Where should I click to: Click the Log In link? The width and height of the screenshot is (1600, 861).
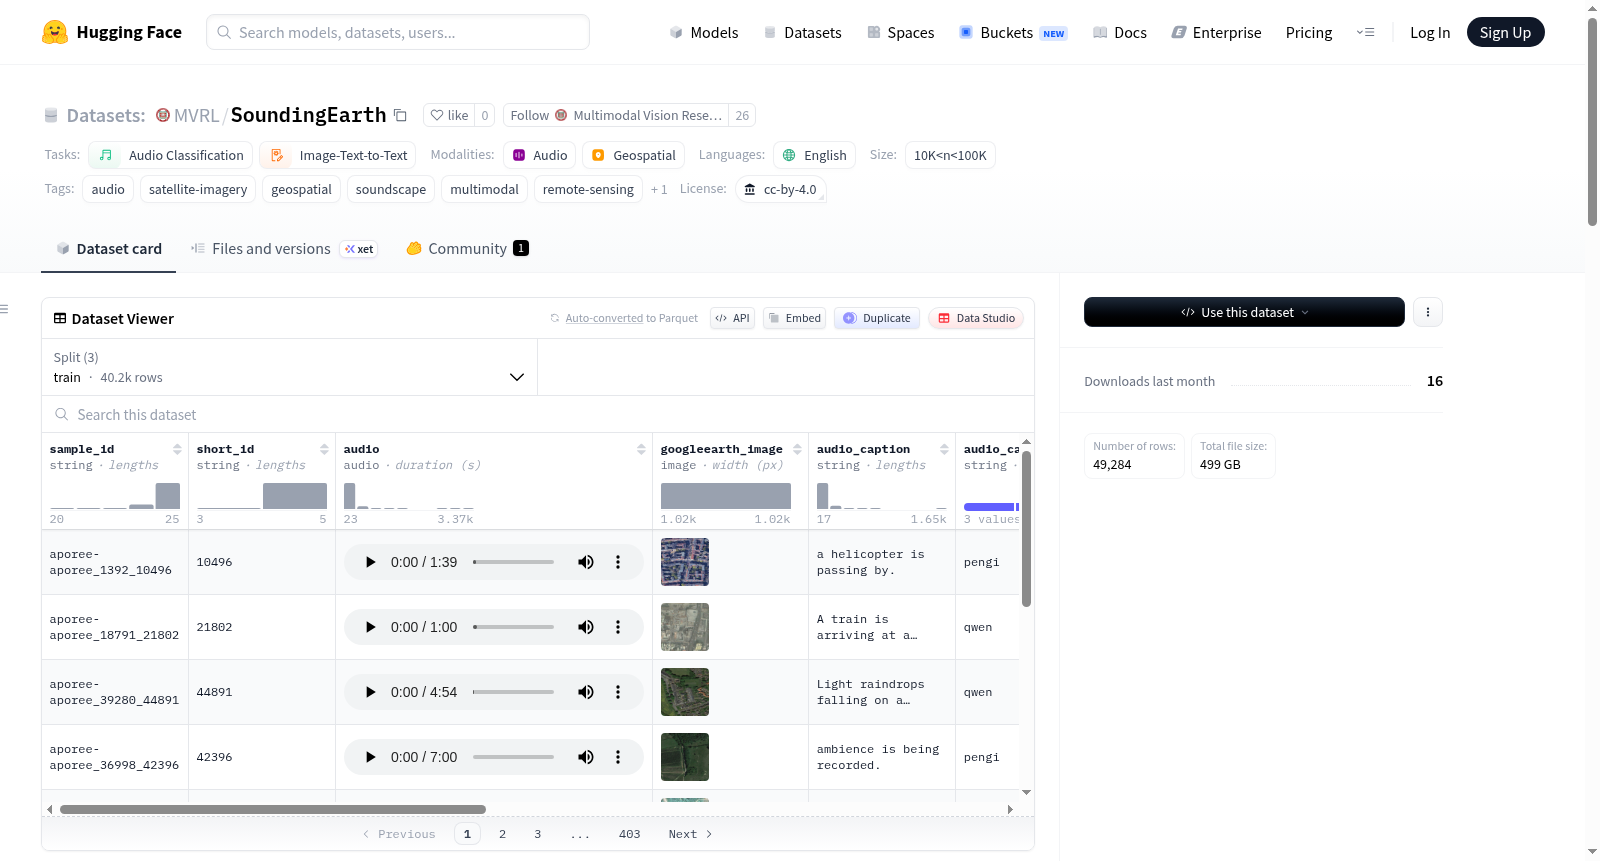[x=1430, y=33]
